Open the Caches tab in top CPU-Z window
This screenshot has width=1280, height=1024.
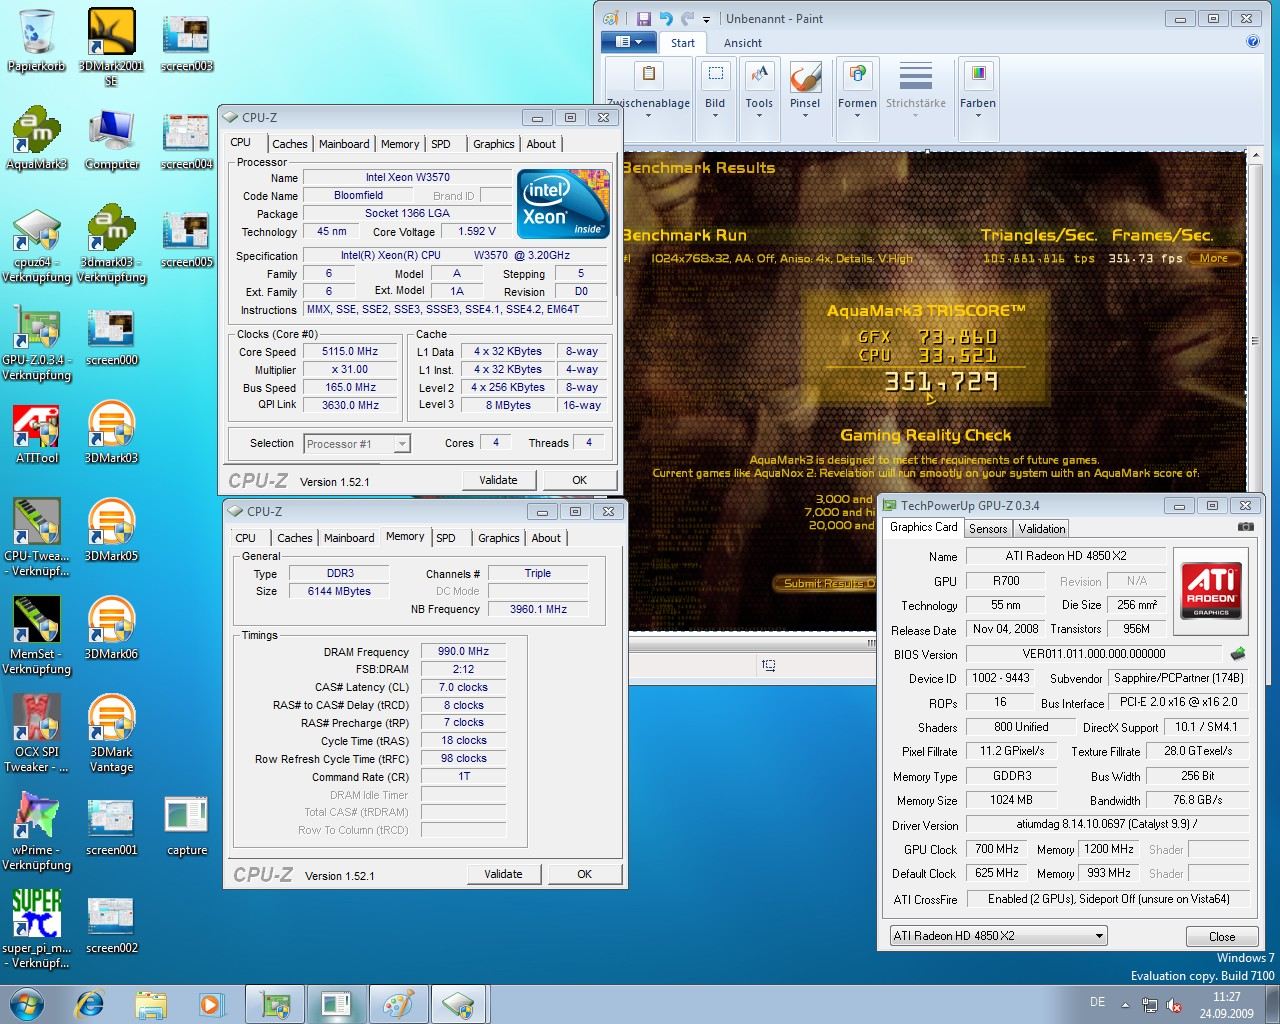tap(290, 144)
